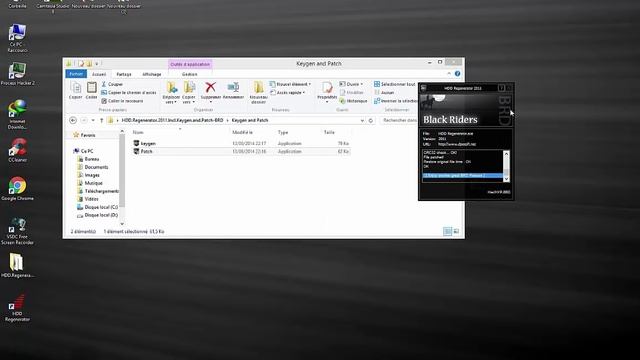Viewport: 640px width, 360px height.
Task: Click the navigation pane scrollbar
Action: coord(122,171)
